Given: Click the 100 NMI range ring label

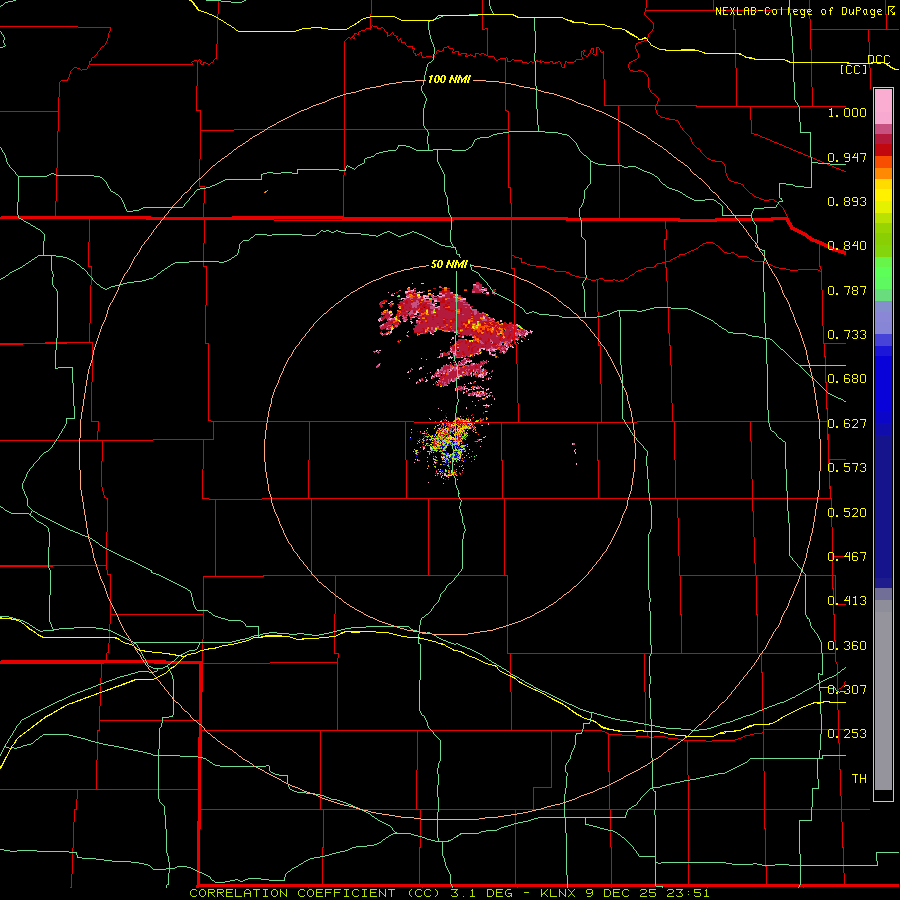Looking at the screenshot, I should [449, 79].
